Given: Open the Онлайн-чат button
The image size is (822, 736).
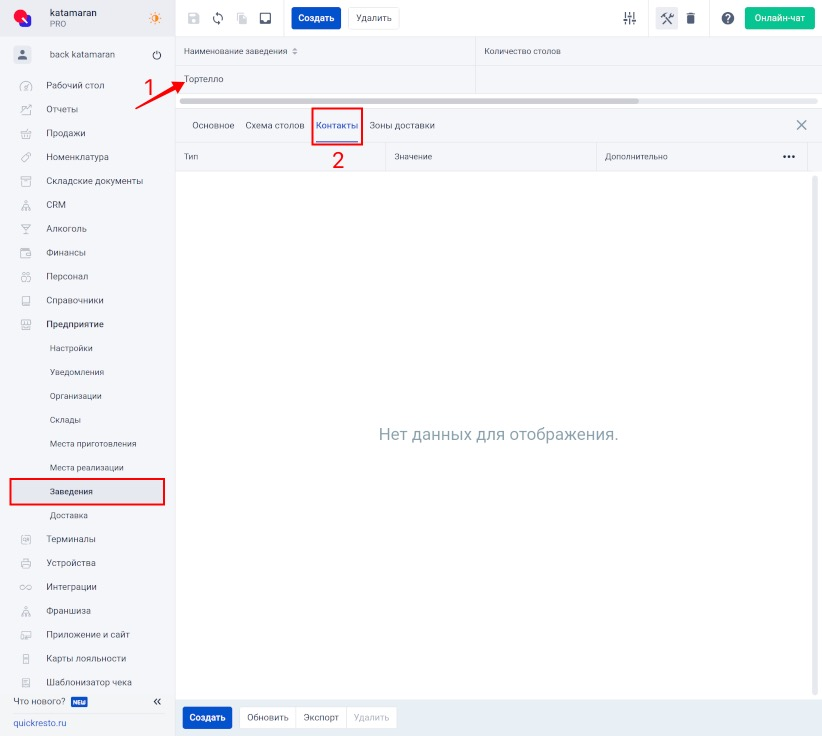Looking at the screenshot, I should [780, 18].
